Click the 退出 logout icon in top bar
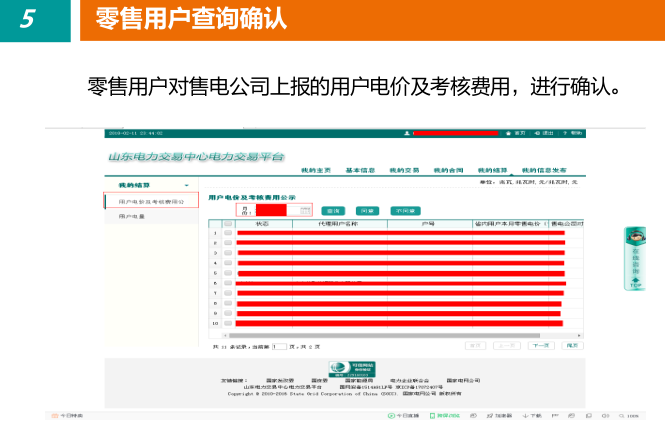This screenshot has width=665, height=434. (x=545, y=133)
